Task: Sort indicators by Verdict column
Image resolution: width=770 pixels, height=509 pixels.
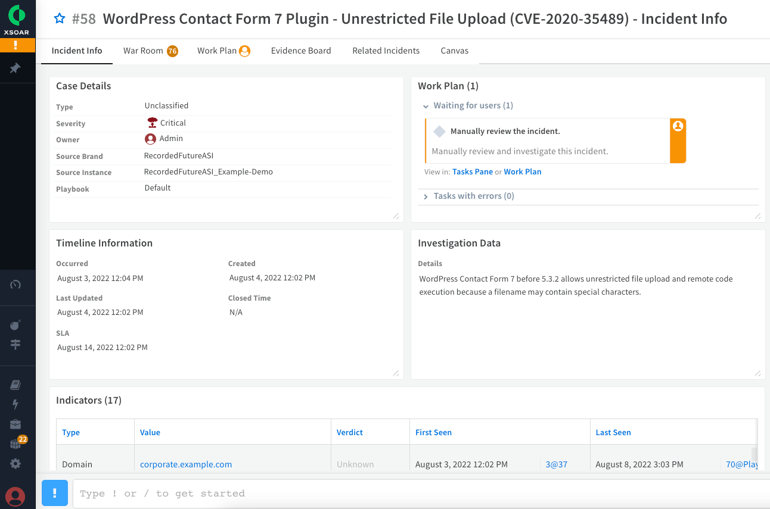Action: point(350,432)
